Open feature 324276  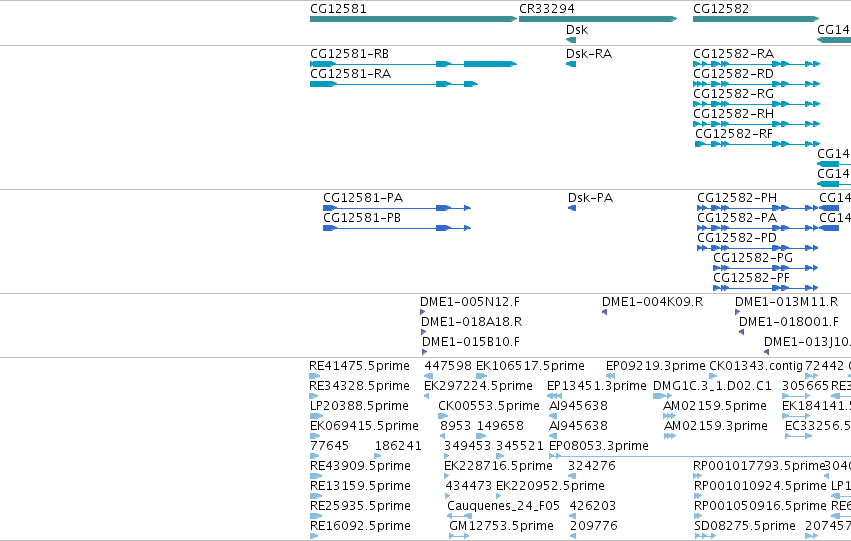[x=572, y=476]
